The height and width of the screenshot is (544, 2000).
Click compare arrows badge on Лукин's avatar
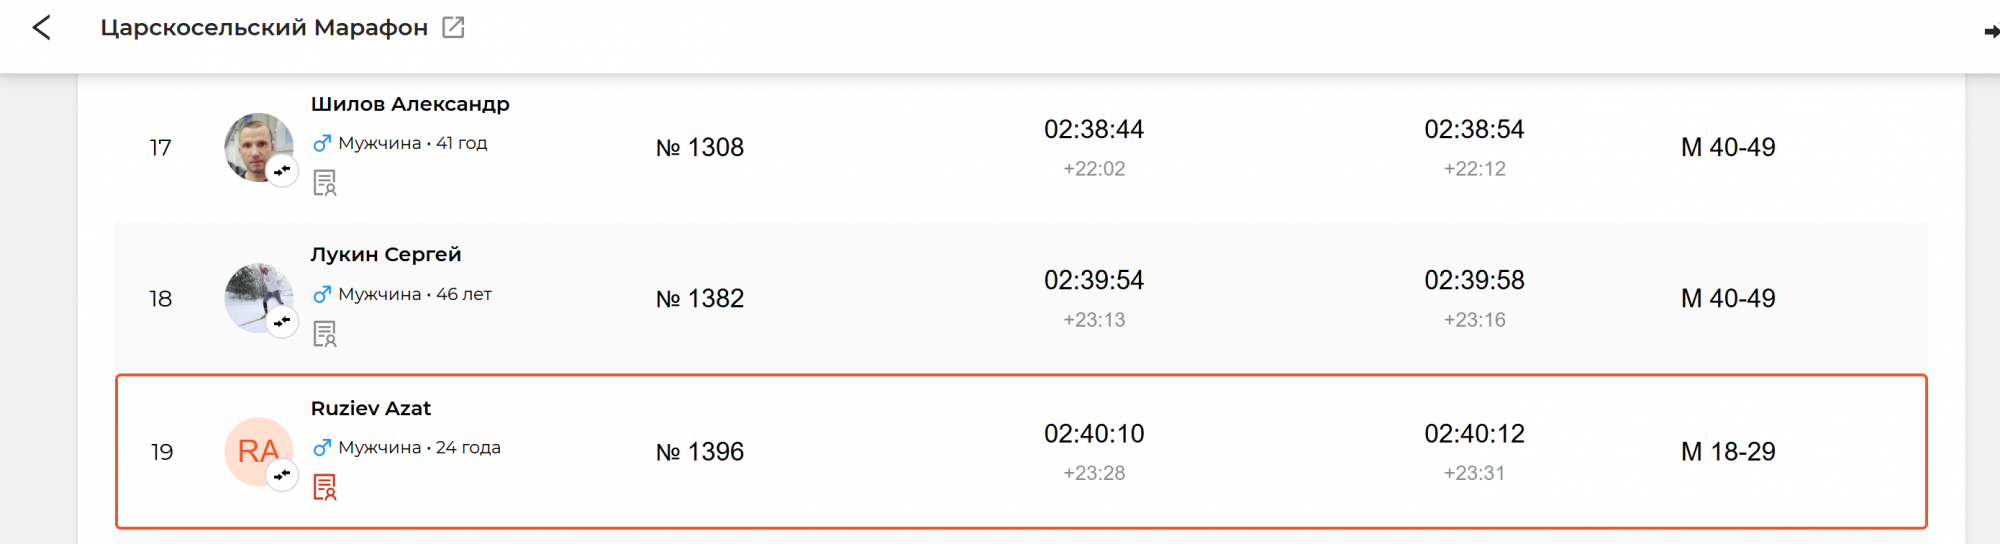coord(282,322)
